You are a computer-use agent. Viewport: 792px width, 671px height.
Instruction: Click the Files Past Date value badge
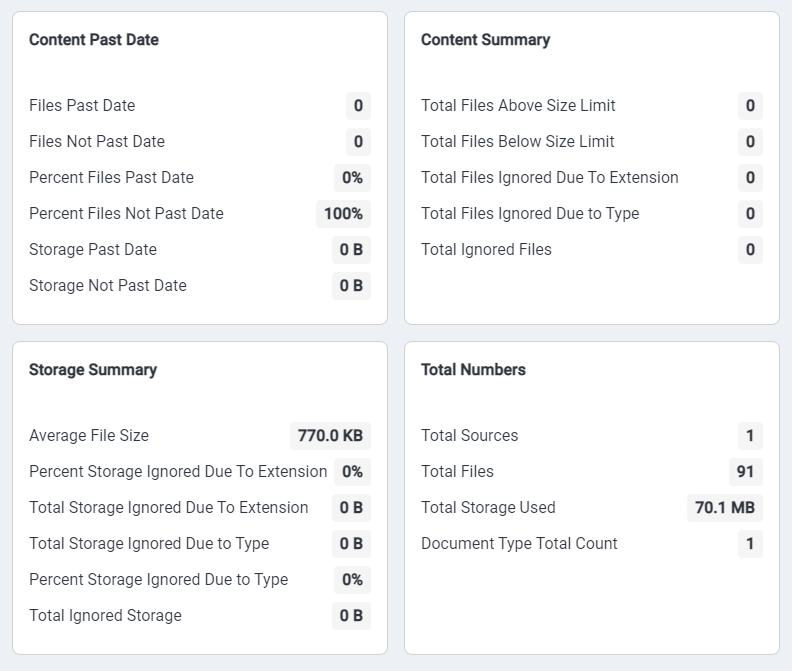[358, 106]
